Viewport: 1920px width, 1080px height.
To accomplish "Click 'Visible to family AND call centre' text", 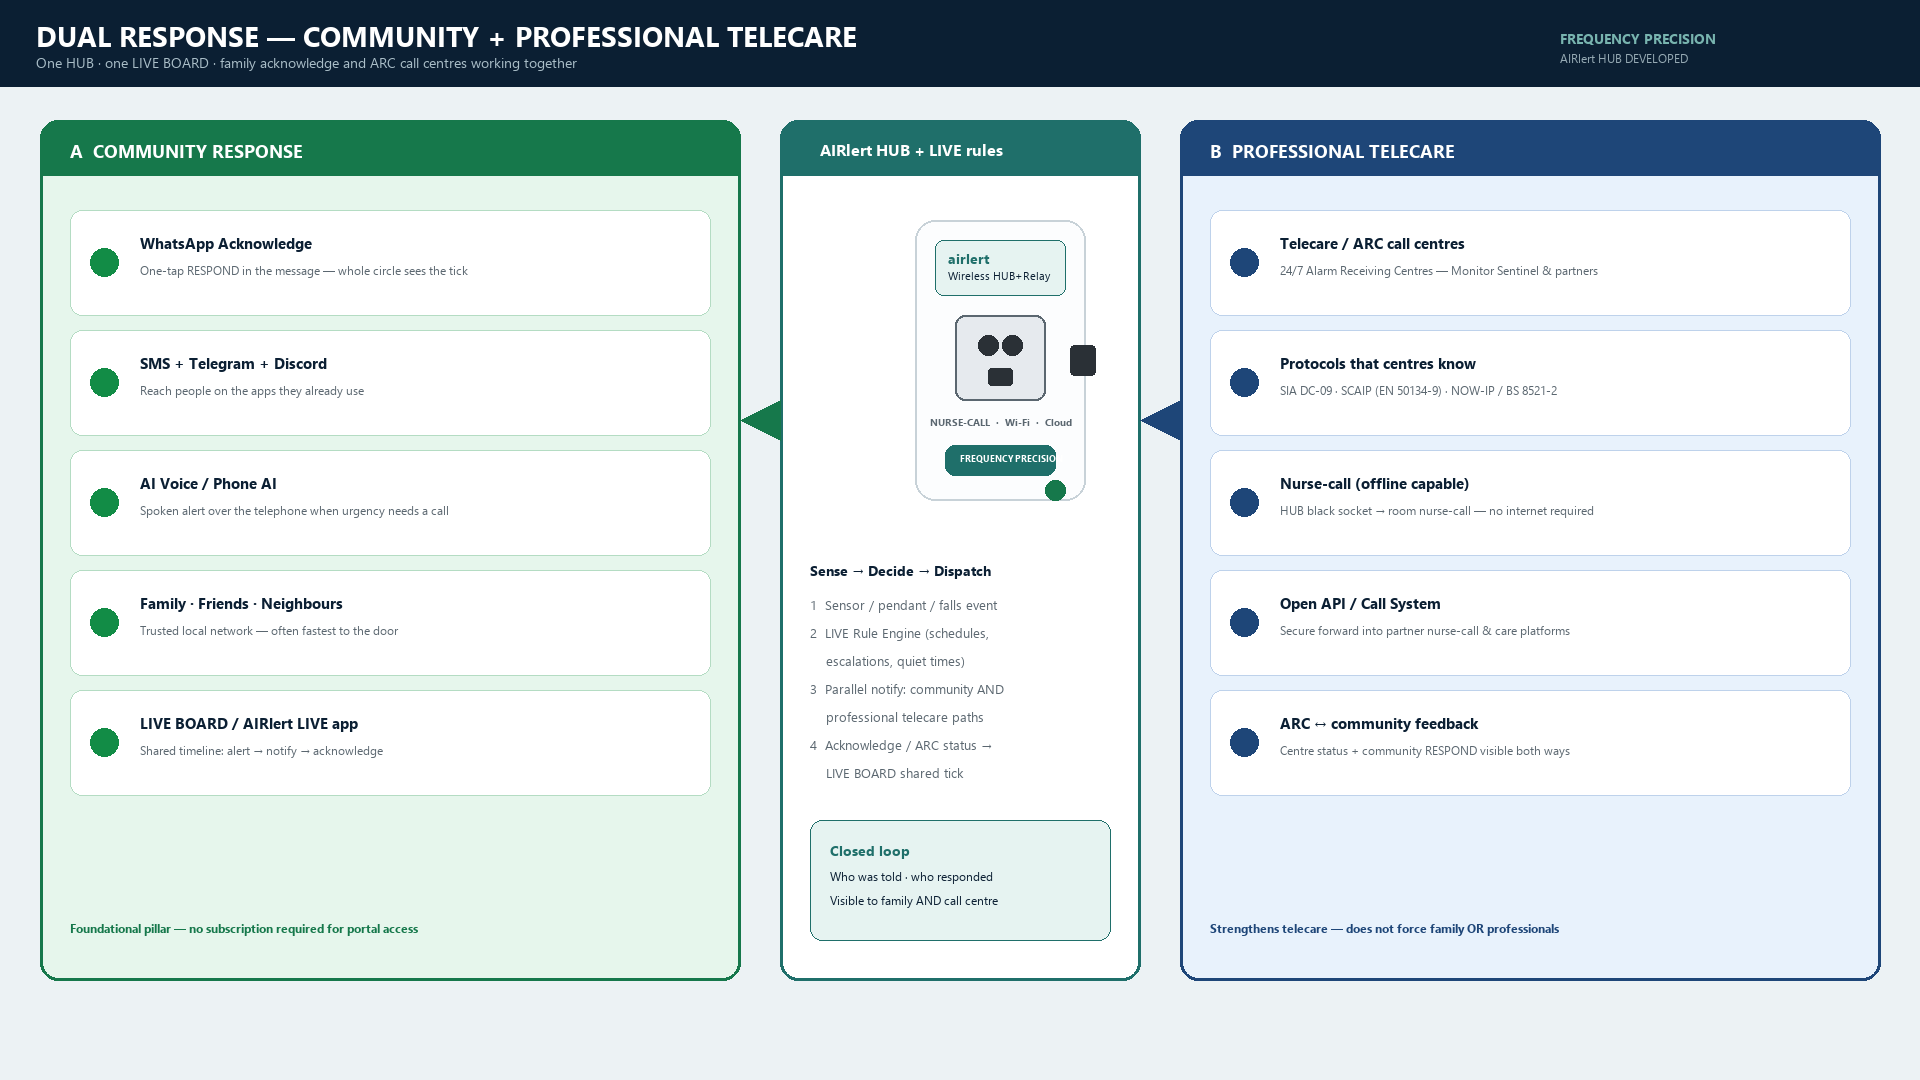I will coord(913,901).
